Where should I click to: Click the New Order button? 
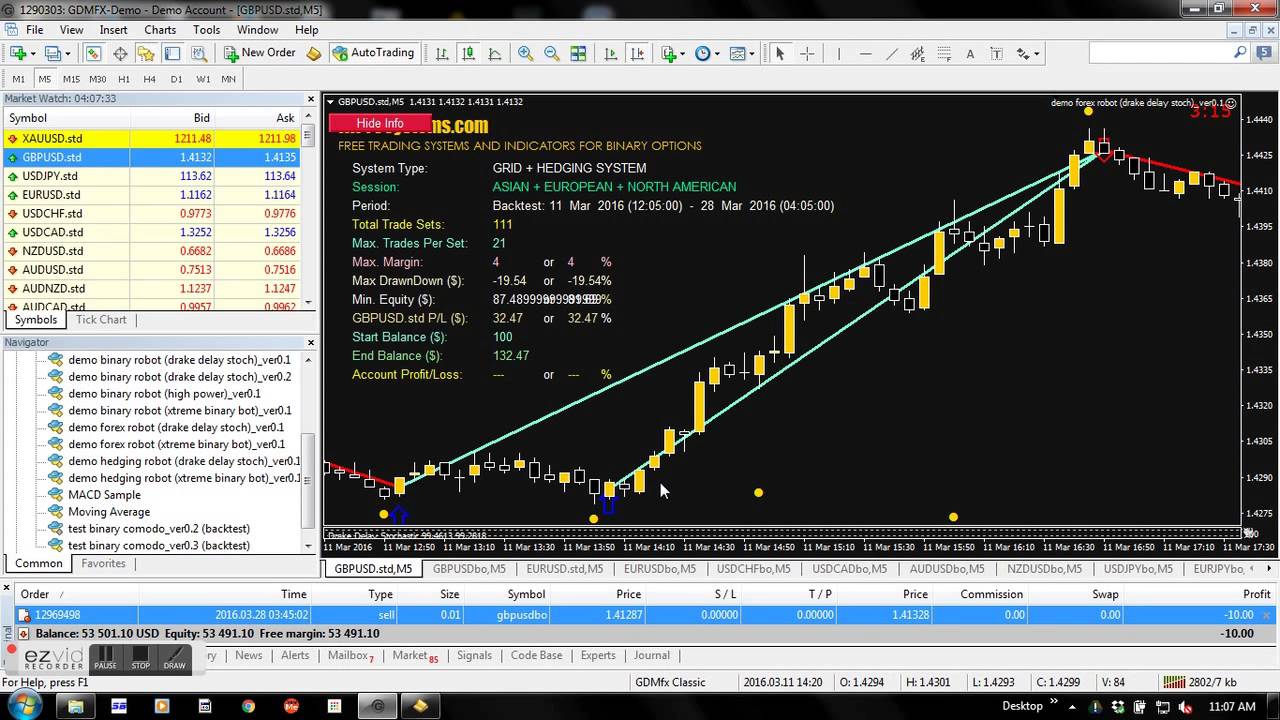click(258, 53)
